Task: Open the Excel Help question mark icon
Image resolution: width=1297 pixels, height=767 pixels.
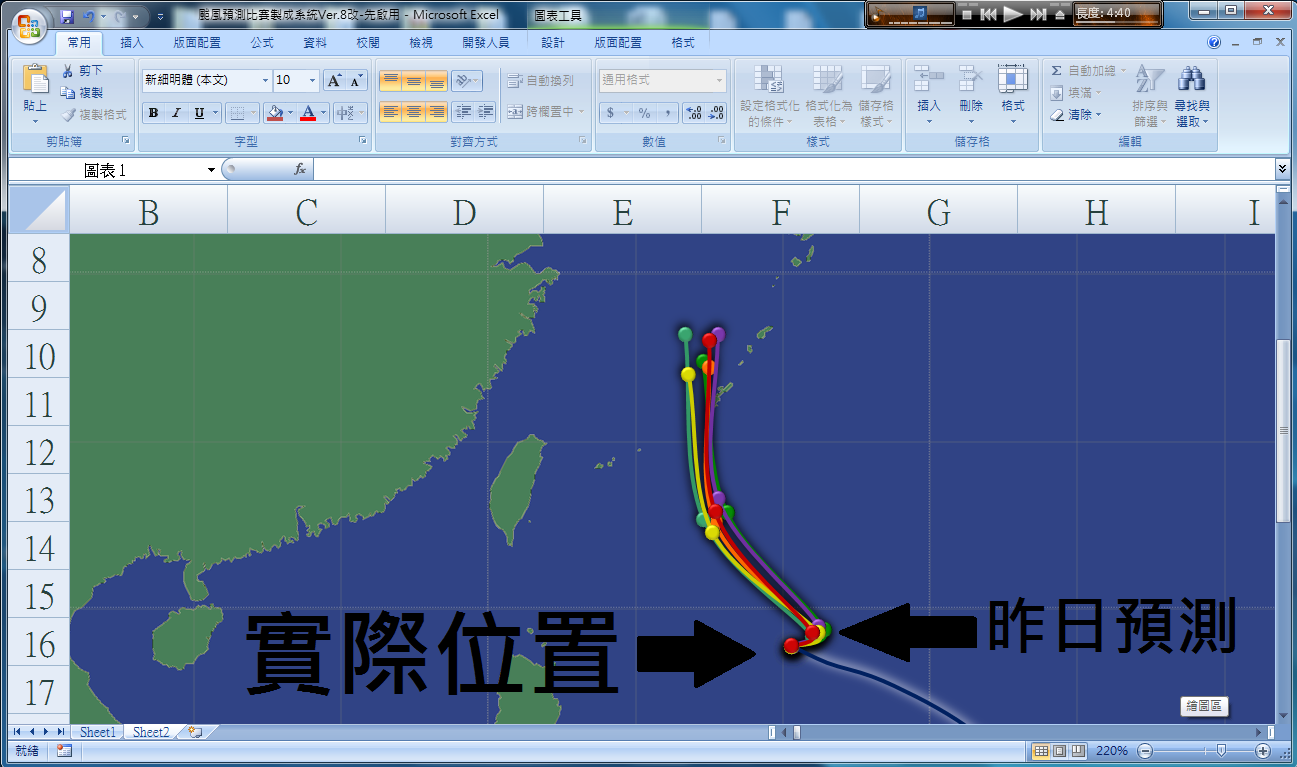Action: click(1214, 43)
